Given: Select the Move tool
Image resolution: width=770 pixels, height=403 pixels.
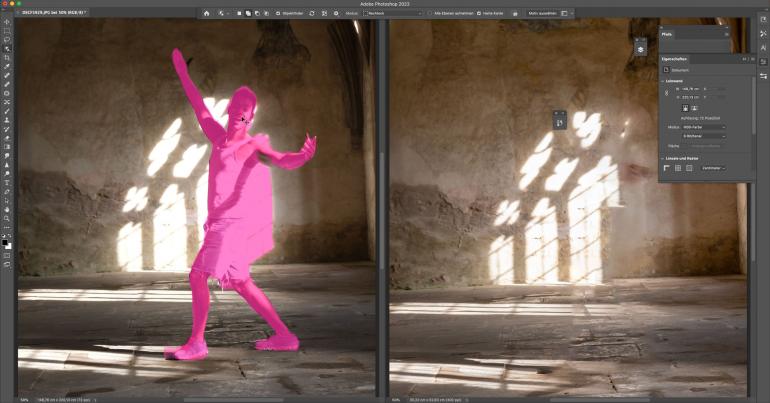Looking at the screenshot, I should (x=7, y=22).
